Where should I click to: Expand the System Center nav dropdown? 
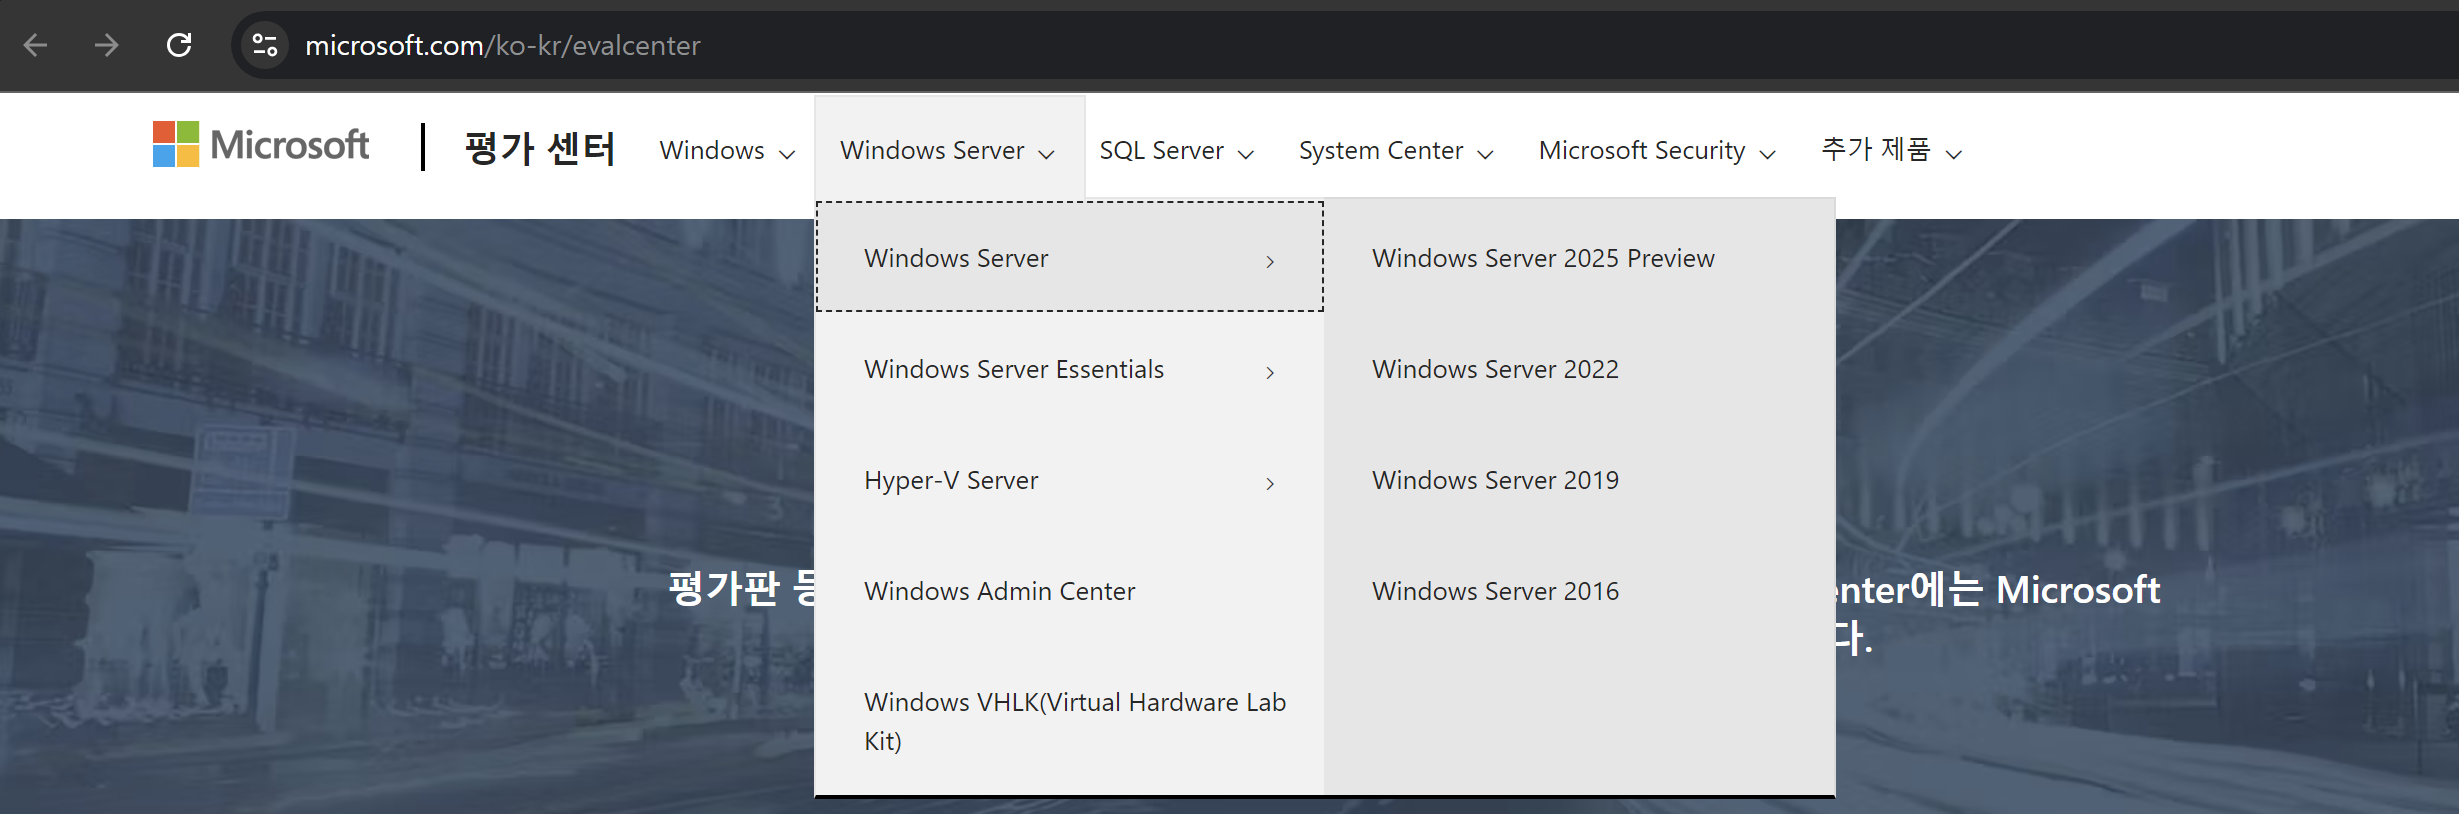pos(1396,150)
